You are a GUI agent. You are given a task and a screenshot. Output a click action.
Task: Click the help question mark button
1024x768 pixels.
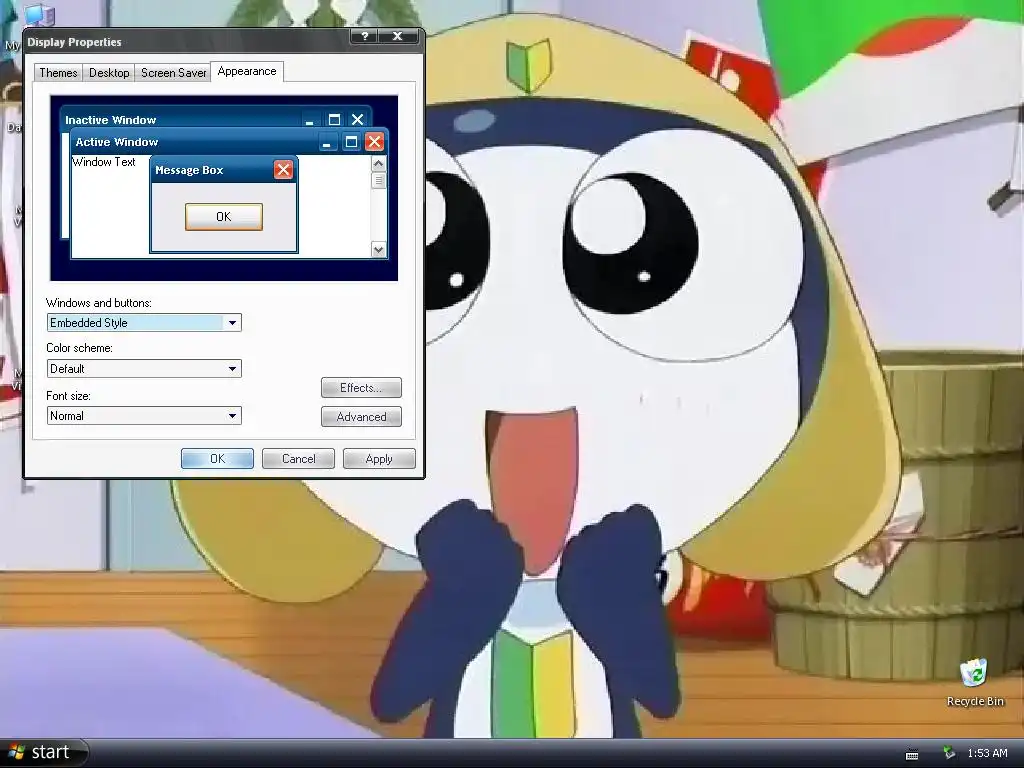(x=365, y=37)
